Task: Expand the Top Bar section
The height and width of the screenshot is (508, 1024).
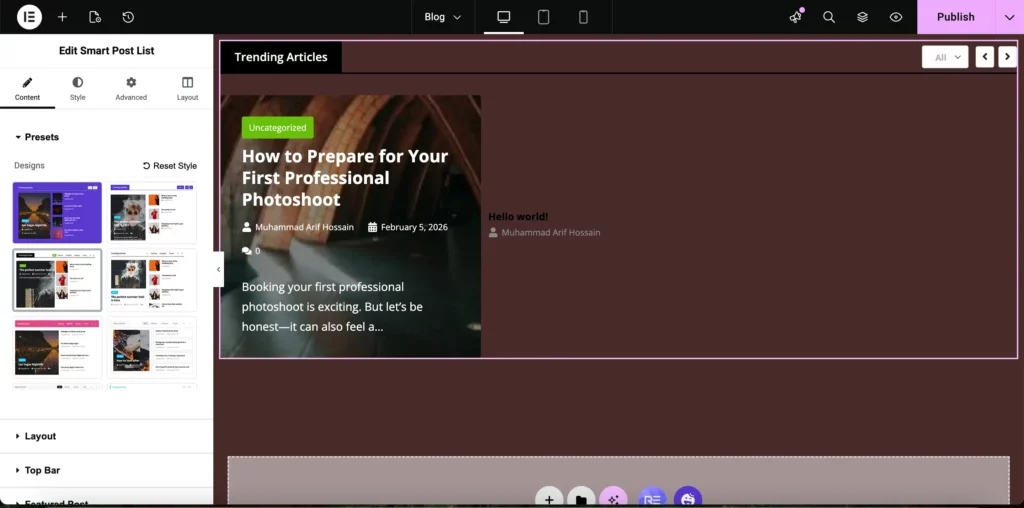Action: pyautogui.click(x=106, y=470)
